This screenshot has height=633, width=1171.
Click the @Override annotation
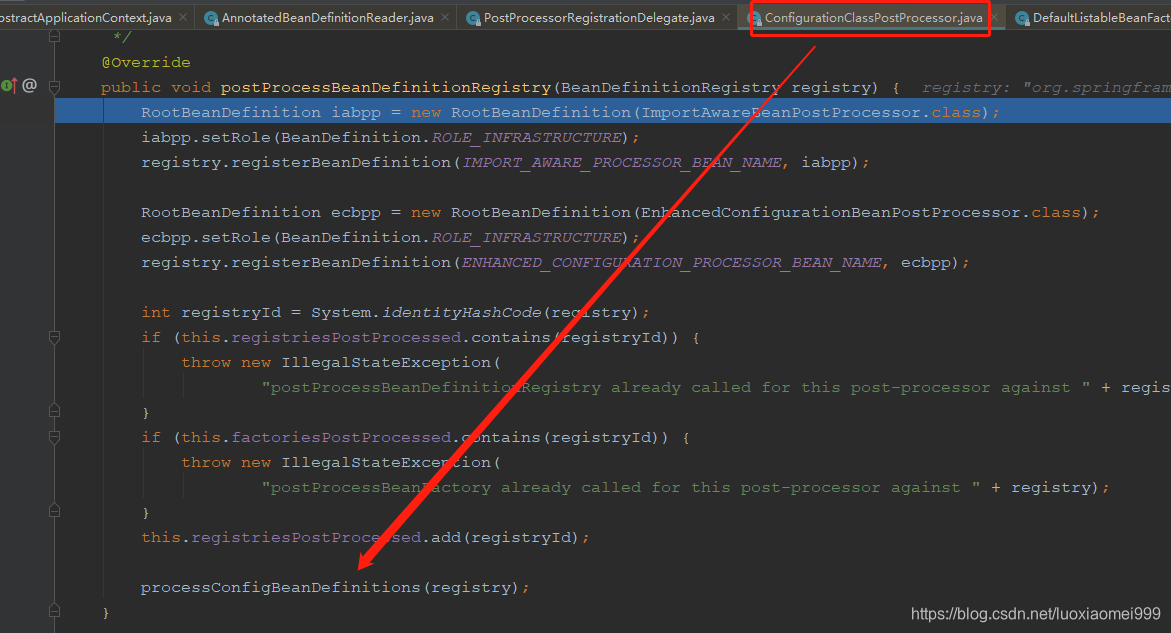[146, 63]
